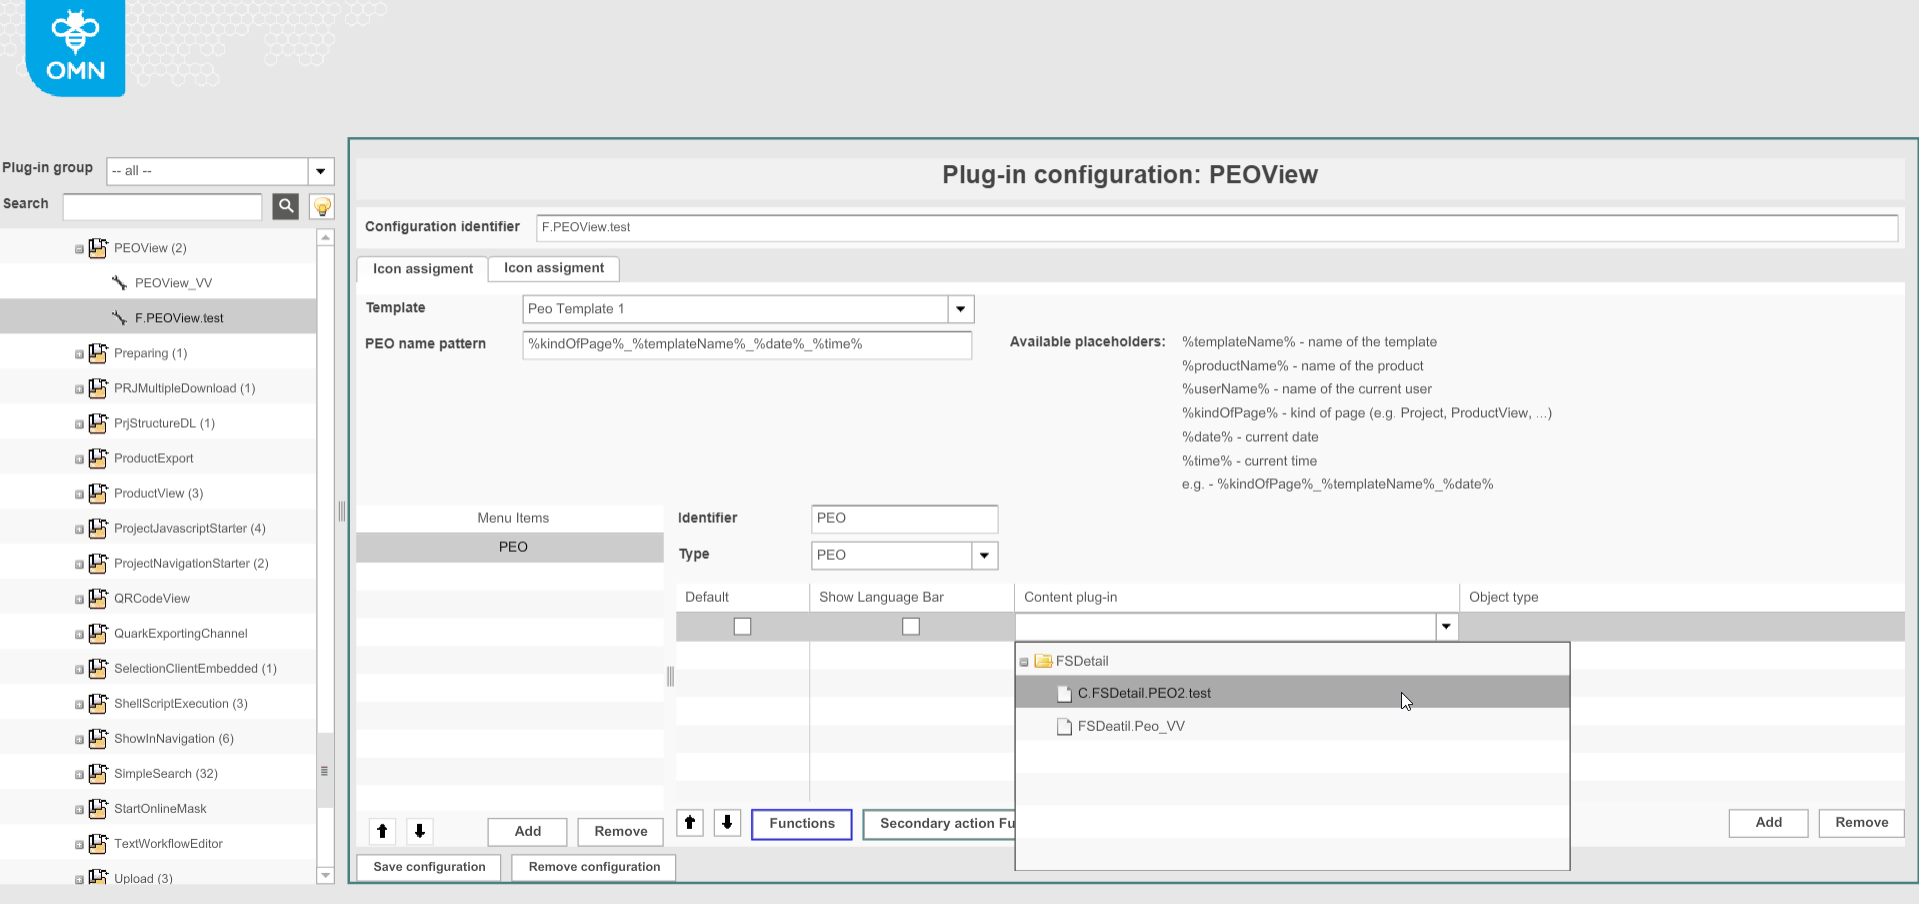Enable the Default checkbox

742,625
